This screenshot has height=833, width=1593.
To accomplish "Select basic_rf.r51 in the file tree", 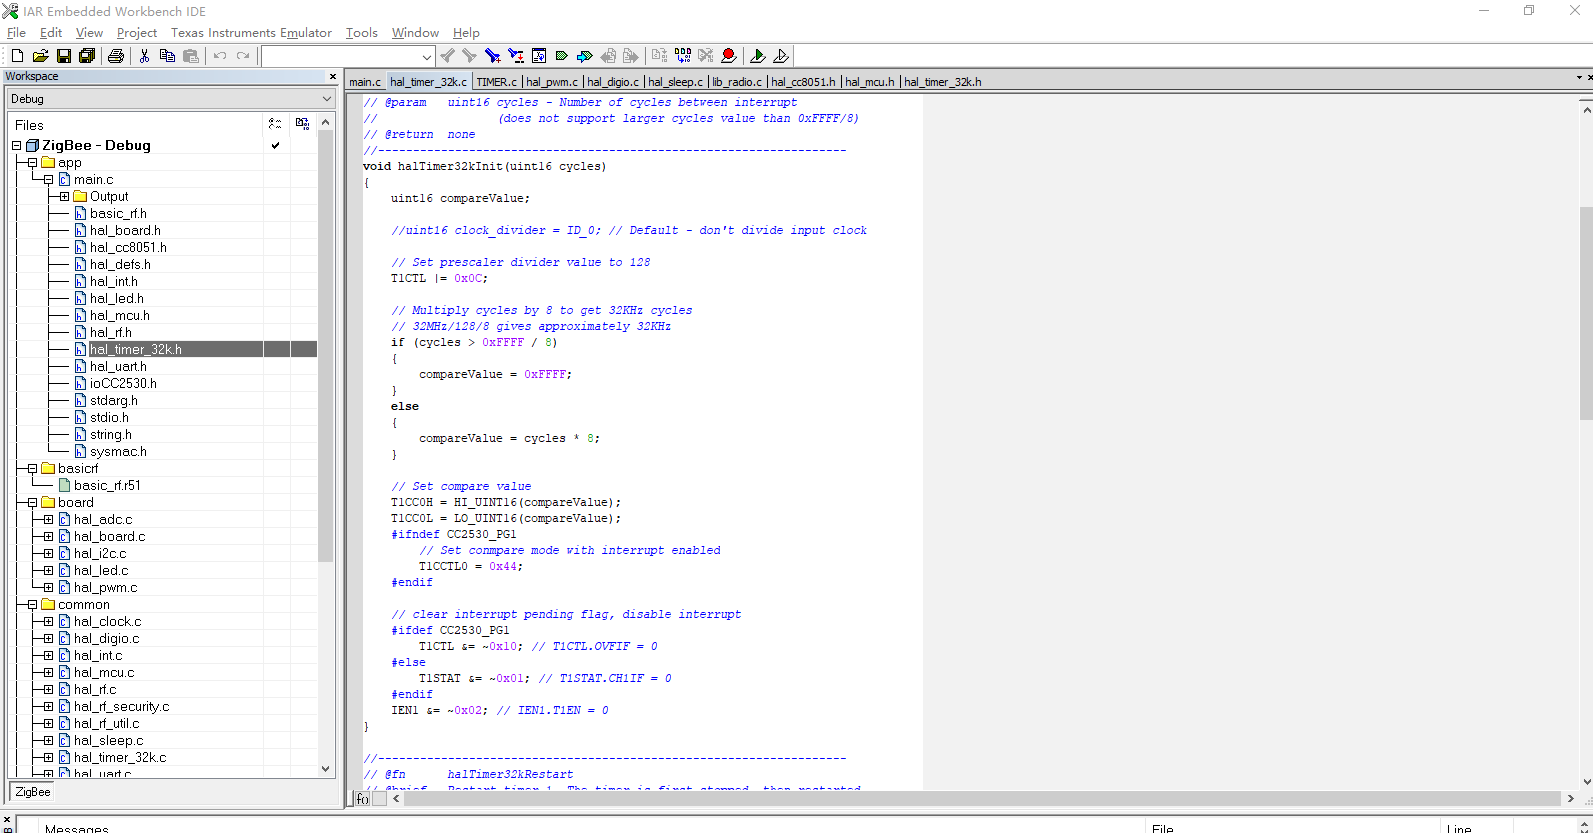I will pos(107,485).
